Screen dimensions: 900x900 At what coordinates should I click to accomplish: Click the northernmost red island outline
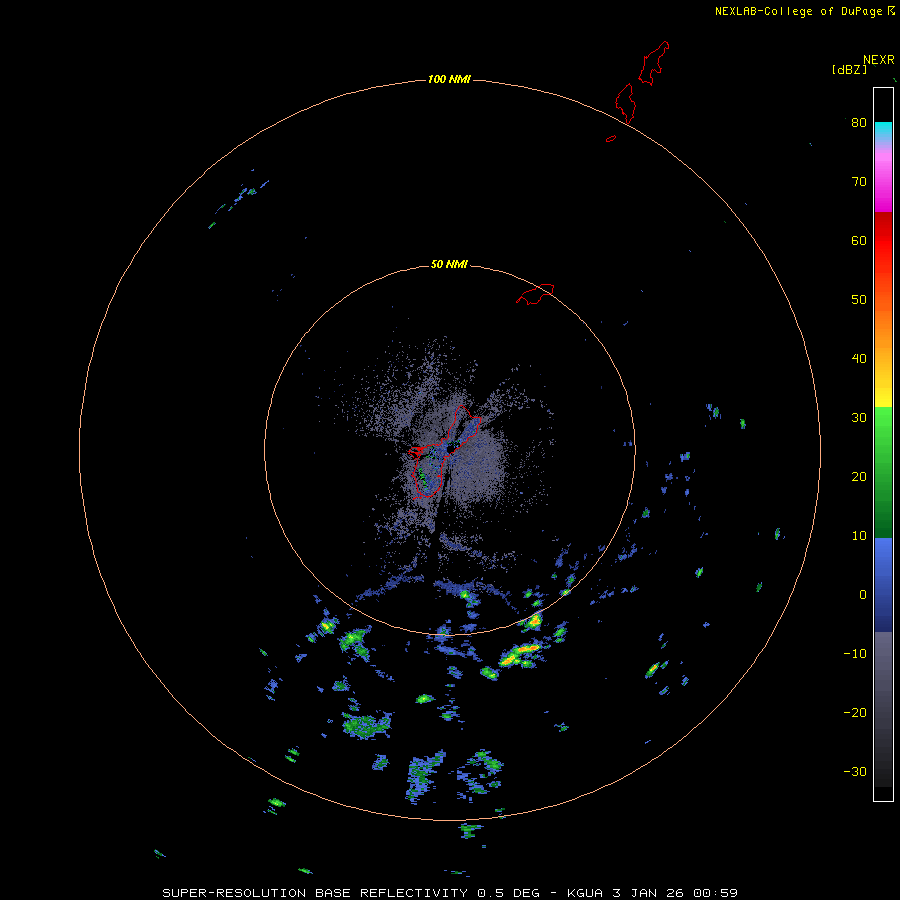(654, 63)
